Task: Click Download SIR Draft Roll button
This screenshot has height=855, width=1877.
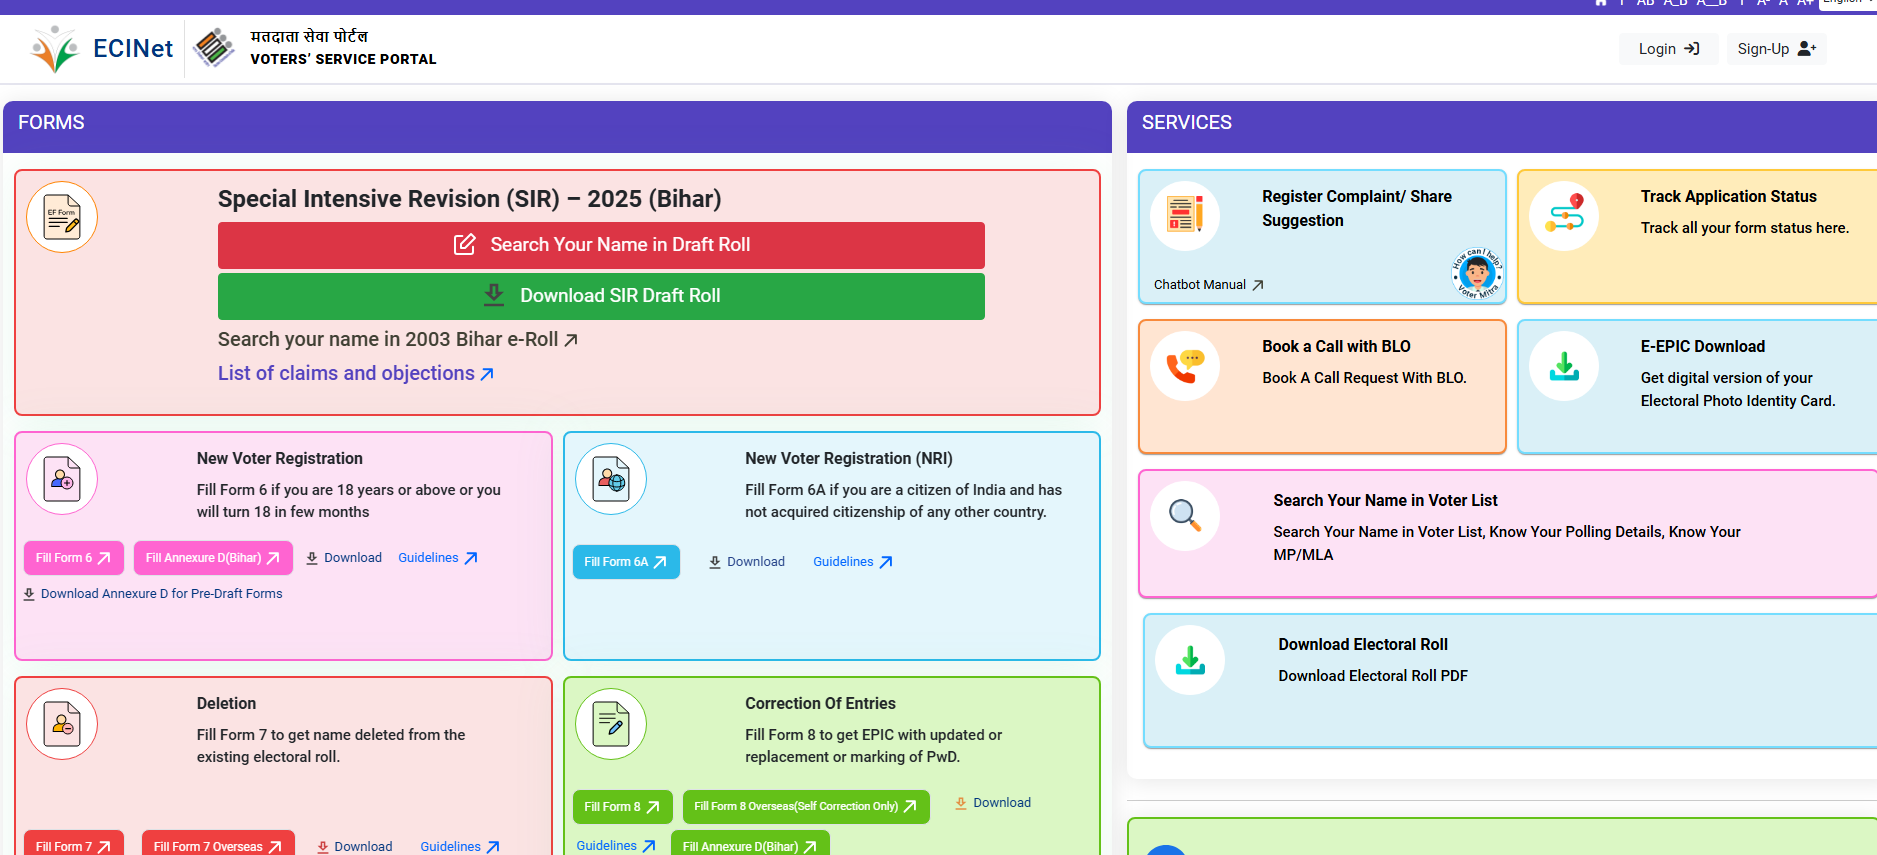Action: click(x=601, y=296)
